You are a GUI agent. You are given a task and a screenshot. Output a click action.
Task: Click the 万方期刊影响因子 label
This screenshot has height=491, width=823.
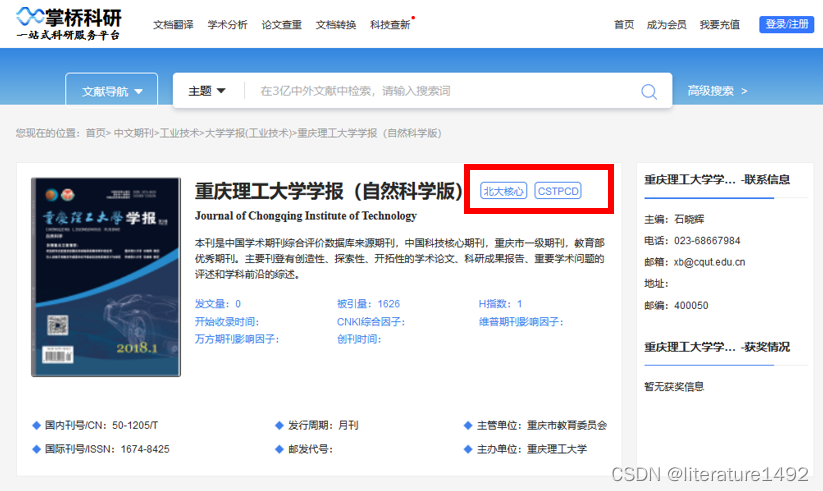click(237, 339)
